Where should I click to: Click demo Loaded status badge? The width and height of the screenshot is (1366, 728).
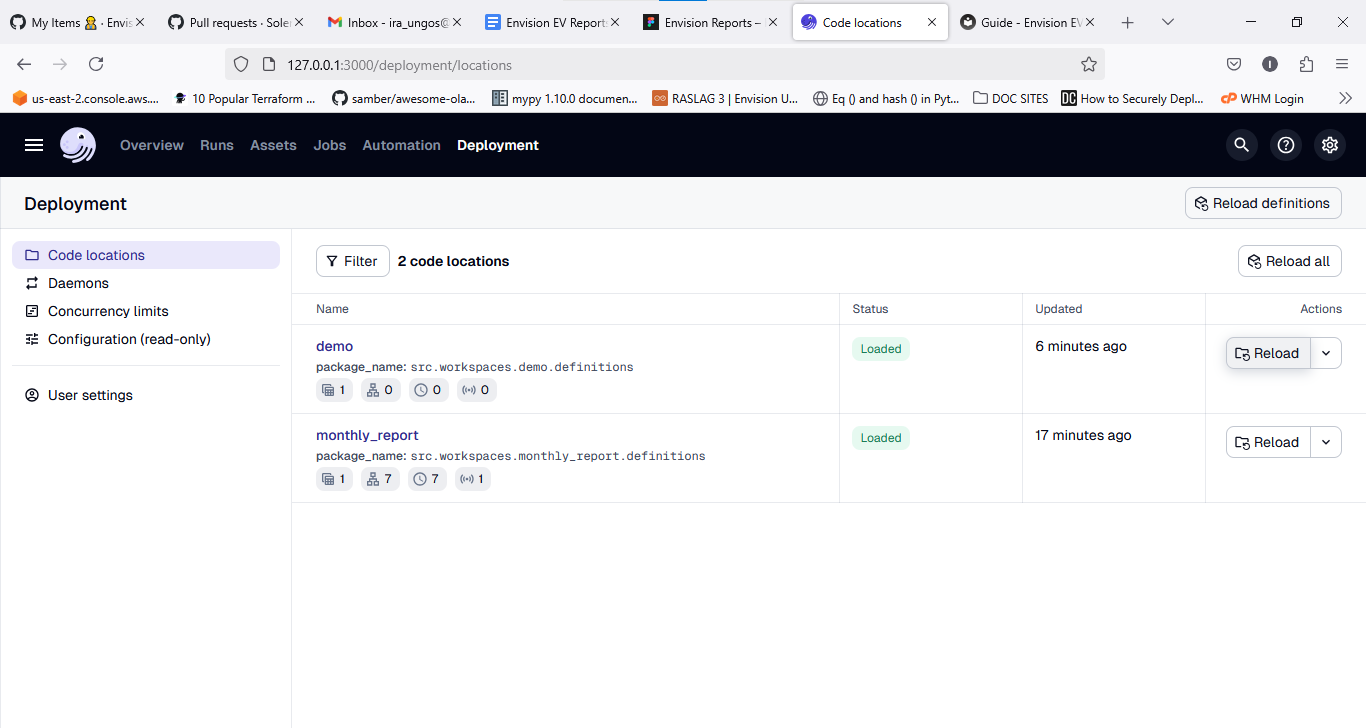881,349
